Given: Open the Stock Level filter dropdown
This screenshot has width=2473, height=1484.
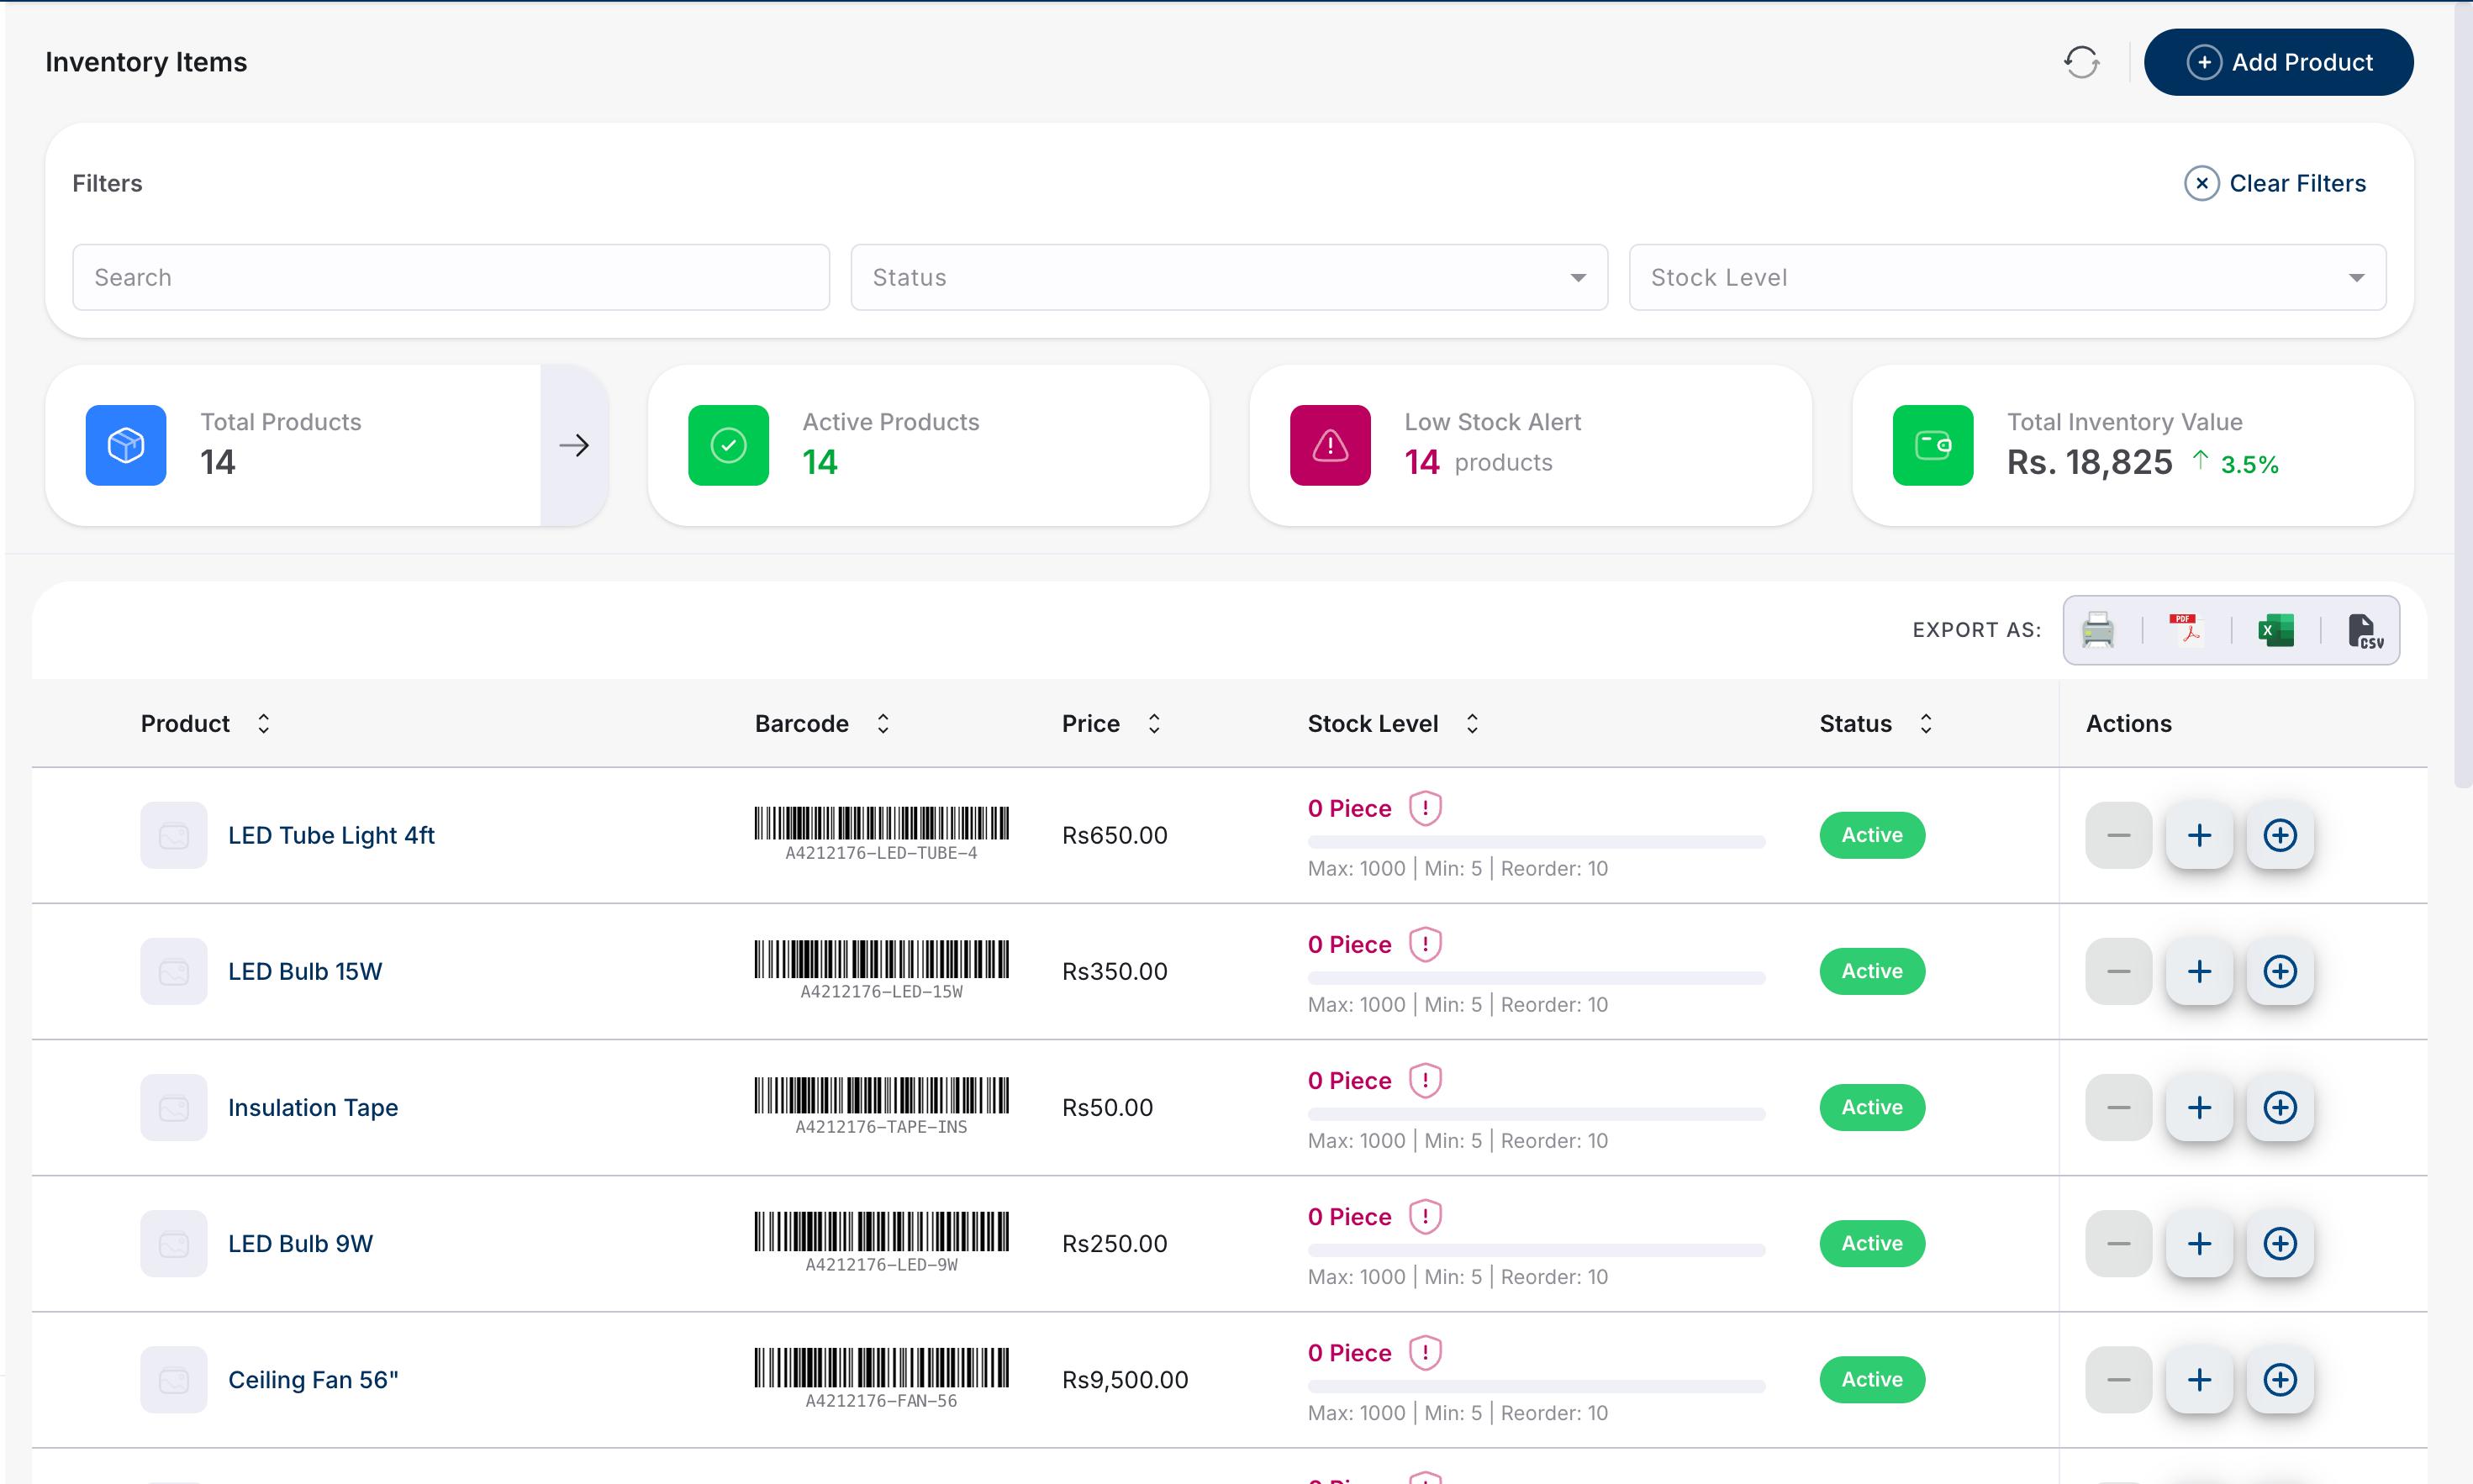Looking at the screenshot, I should (x=2007, y=277).
